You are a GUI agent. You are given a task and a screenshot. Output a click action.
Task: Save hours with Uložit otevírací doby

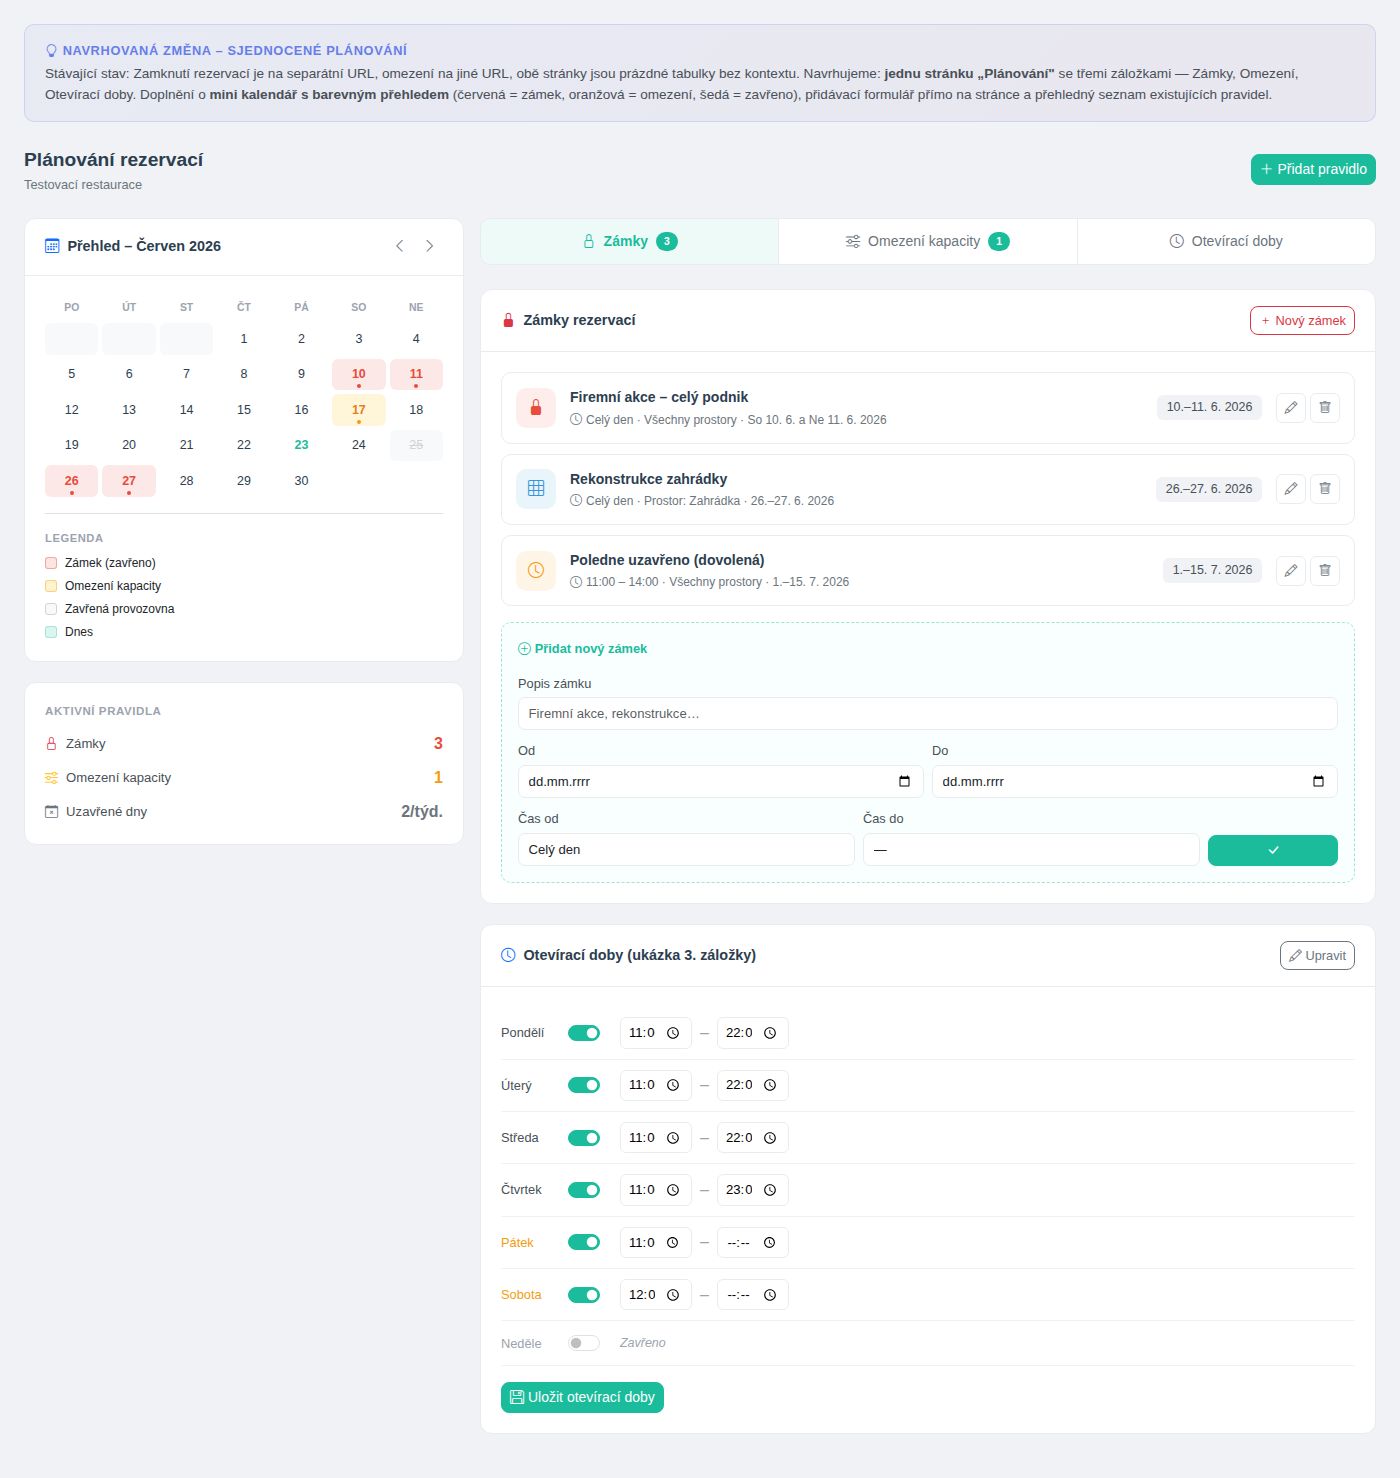[582, 1397]
